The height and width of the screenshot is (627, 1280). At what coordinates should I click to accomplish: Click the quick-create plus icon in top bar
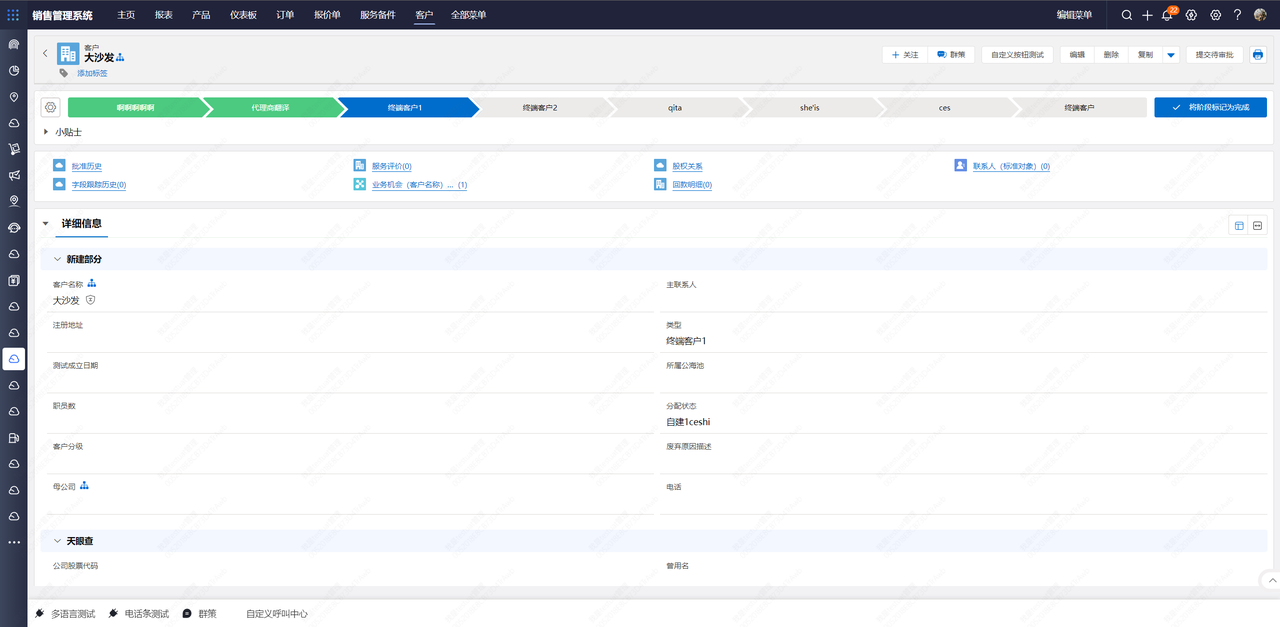pos(1147,15)
